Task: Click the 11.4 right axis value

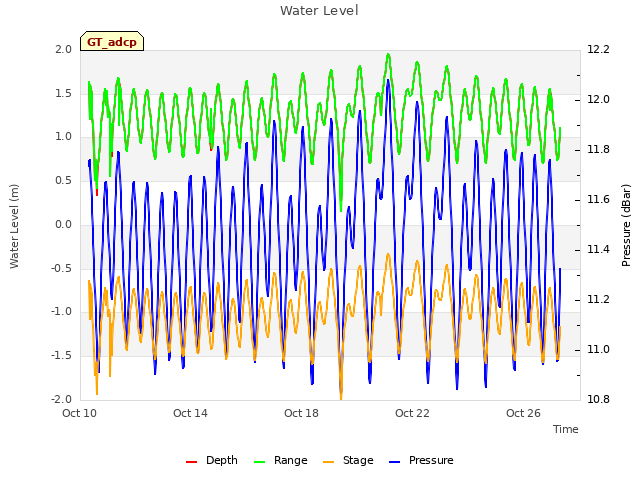Action: (598, 249)
